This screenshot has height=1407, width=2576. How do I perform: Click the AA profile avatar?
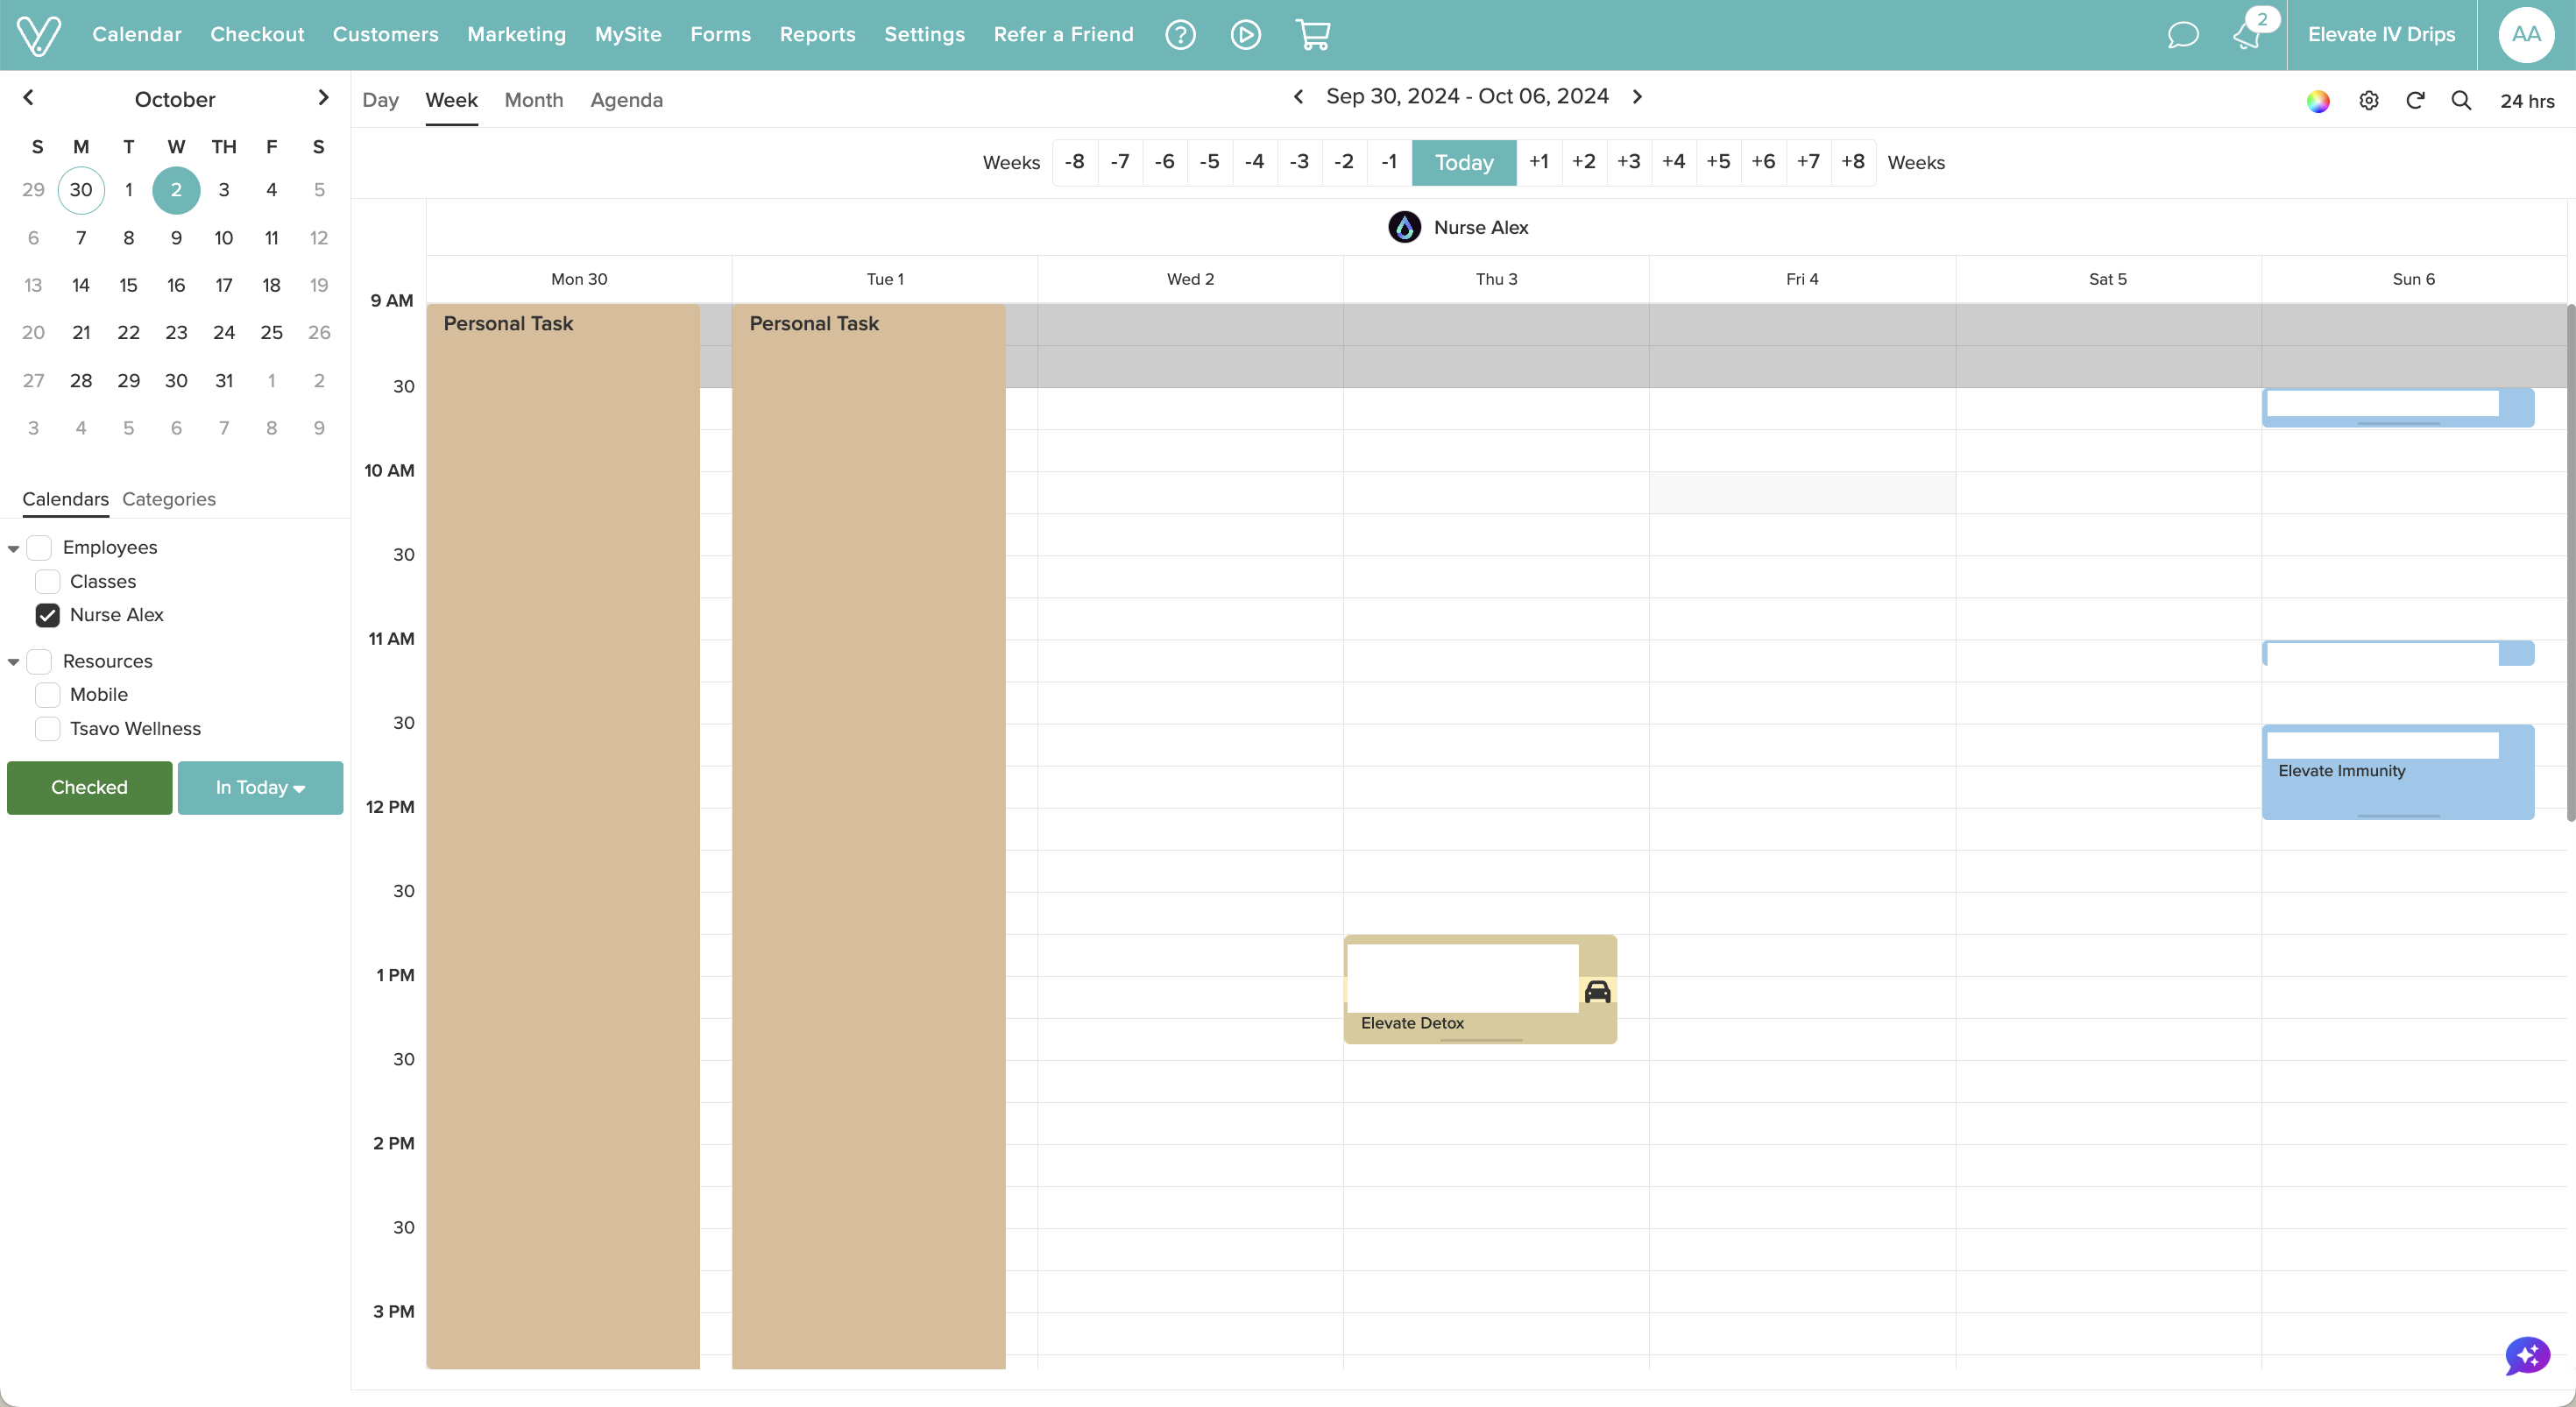[2526, 35]
